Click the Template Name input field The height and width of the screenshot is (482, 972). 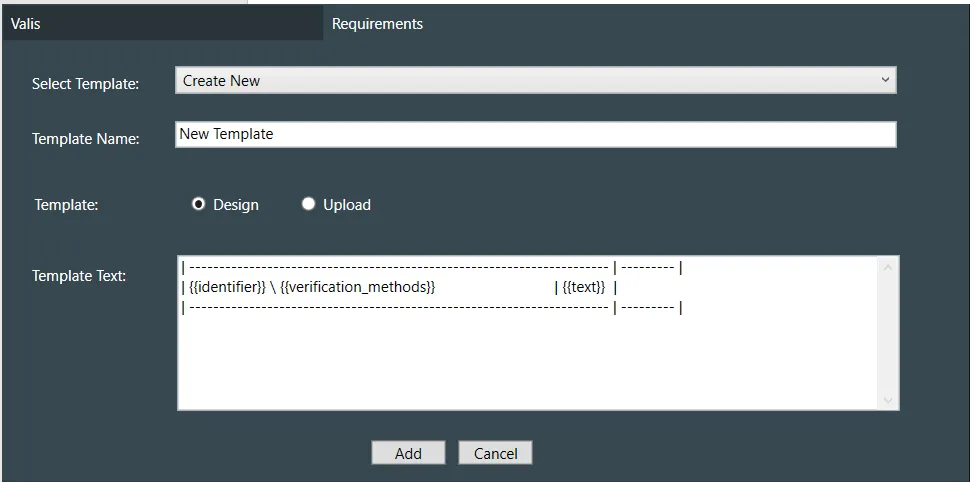(535, 134)
